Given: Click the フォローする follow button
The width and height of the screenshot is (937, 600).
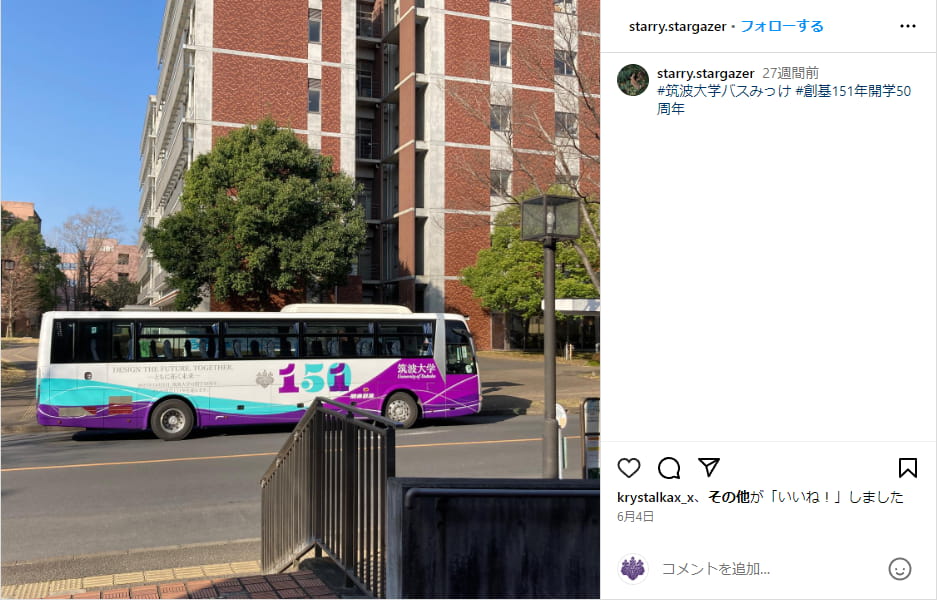Looking at the screenshot, I should (782, 26).
